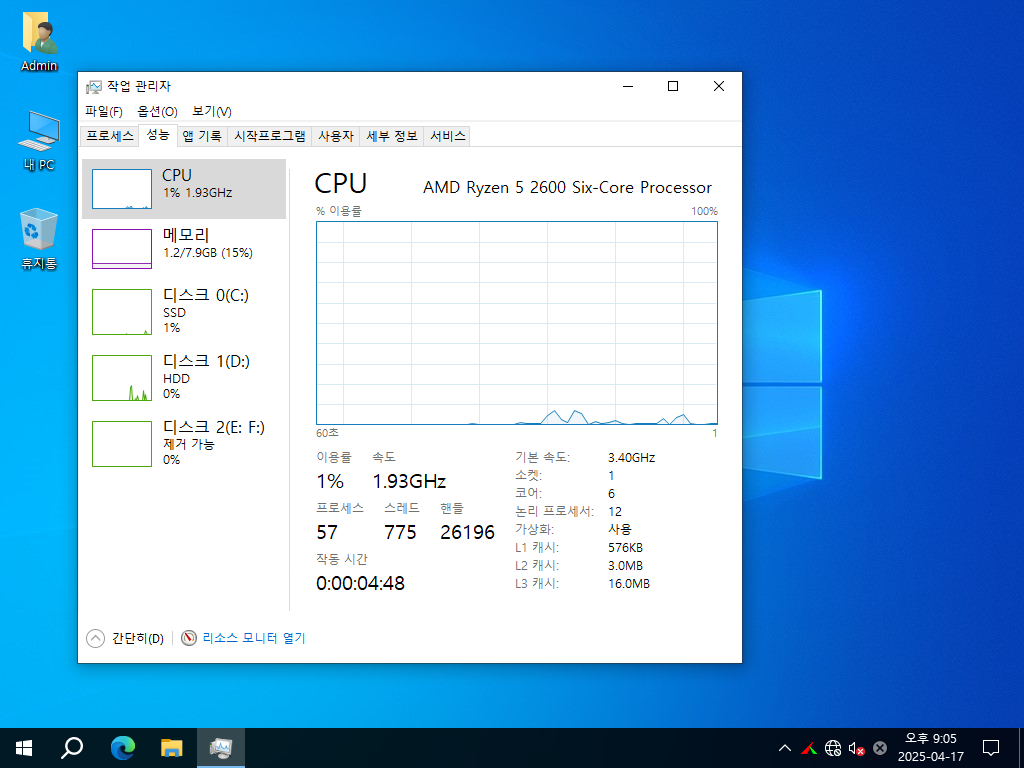Image resolution: width=1024 pixels, height=768 pixels.
Task: Click the 디스크 2(E: F:) mini graph thumbnail
Action: pos(122,444)
